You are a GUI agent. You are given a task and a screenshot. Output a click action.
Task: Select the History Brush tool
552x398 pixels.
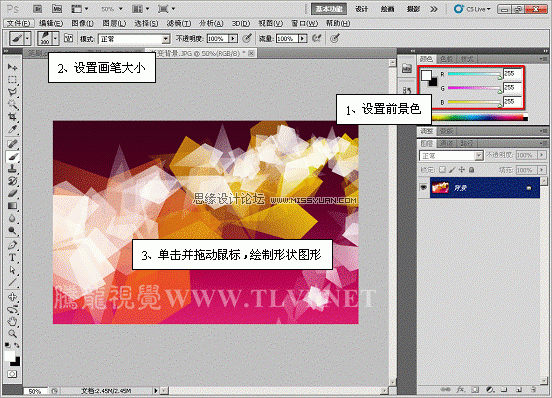pyautogui.click(x=12, y=181)
